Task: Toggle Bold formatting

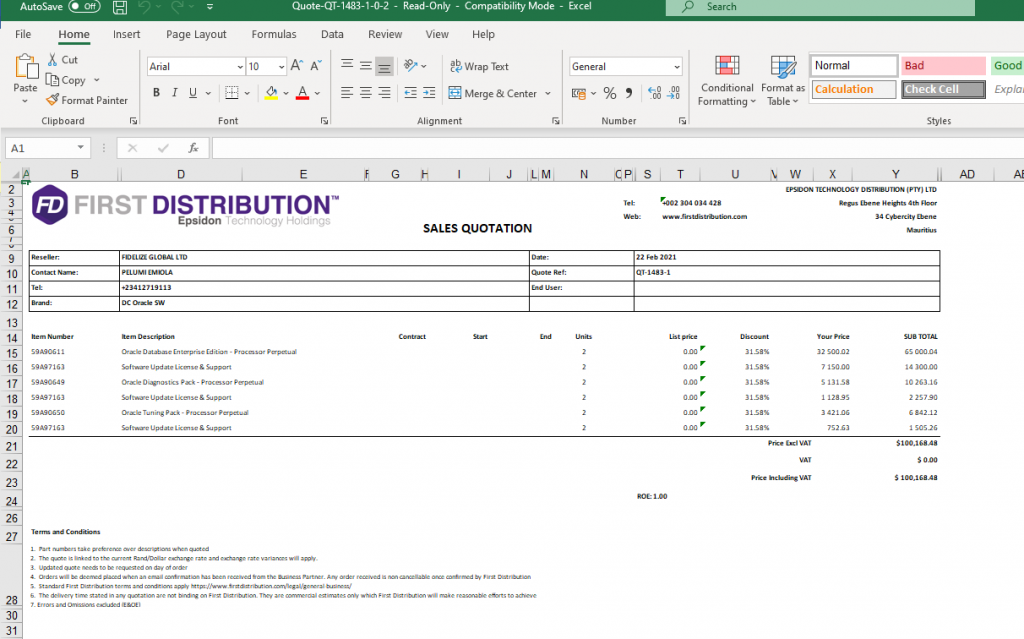Action: coord(156,93)
